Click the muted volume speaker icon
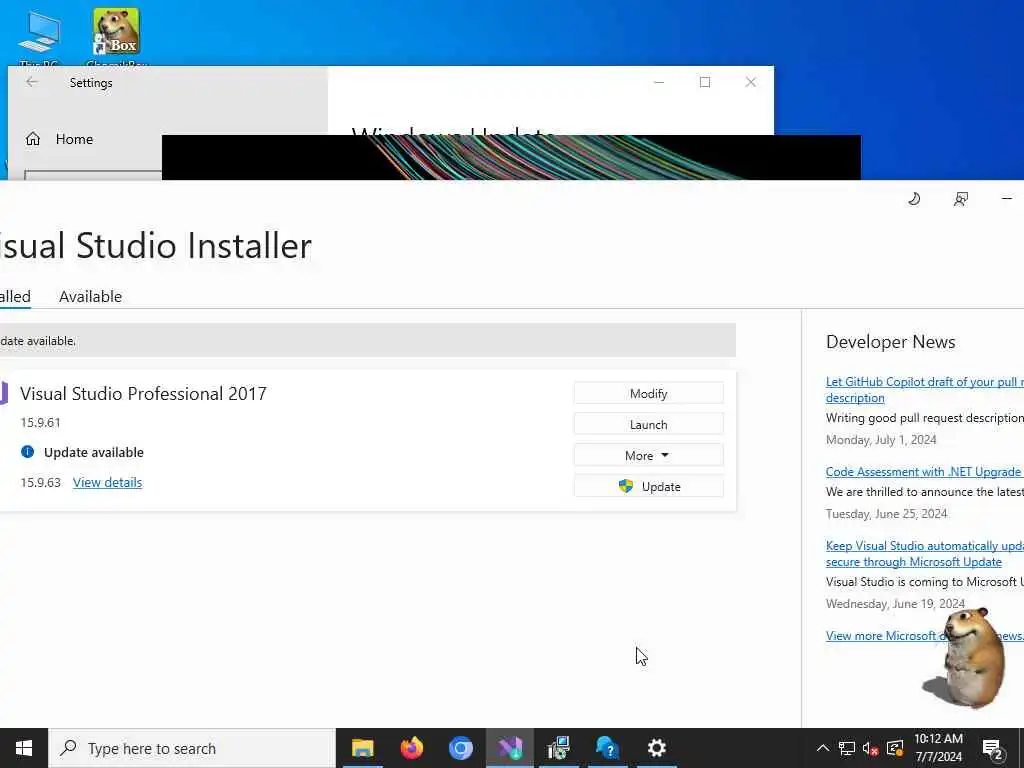The width and height of the screenshot is (1024, 768). (x=870, y=748)
